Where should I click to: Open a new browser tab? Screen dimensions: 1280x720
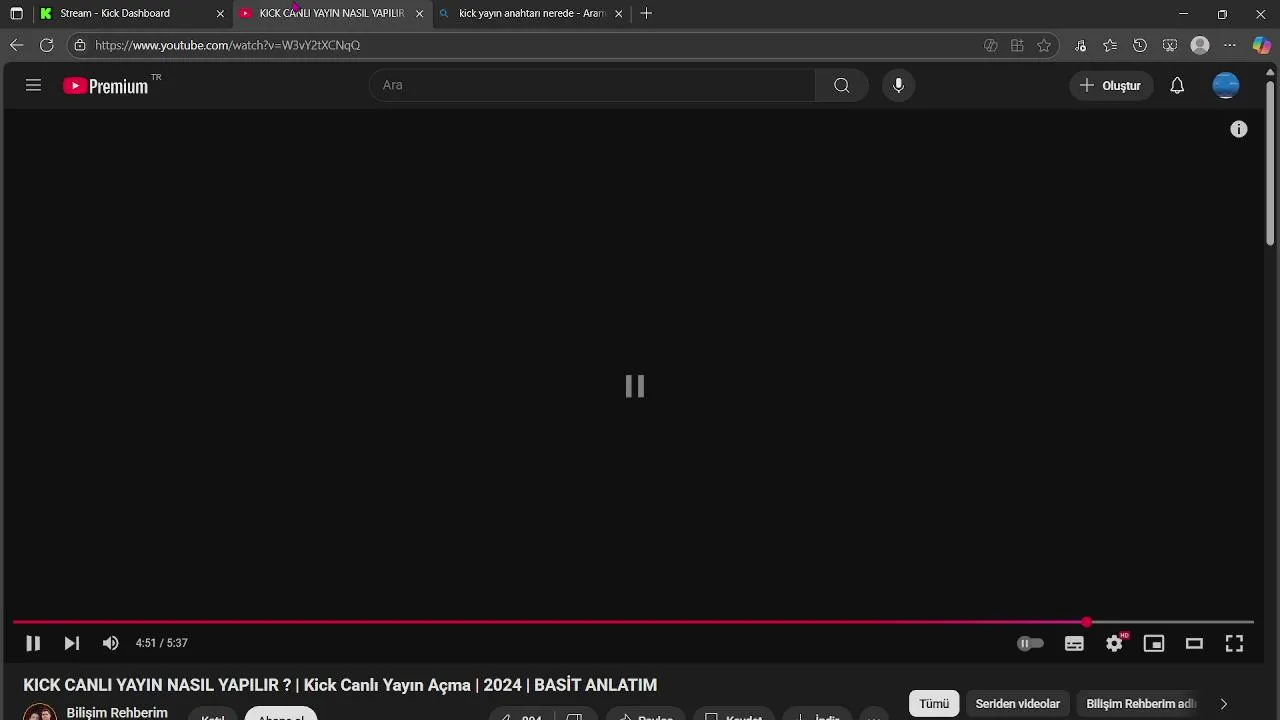click(x=646, y=13)
